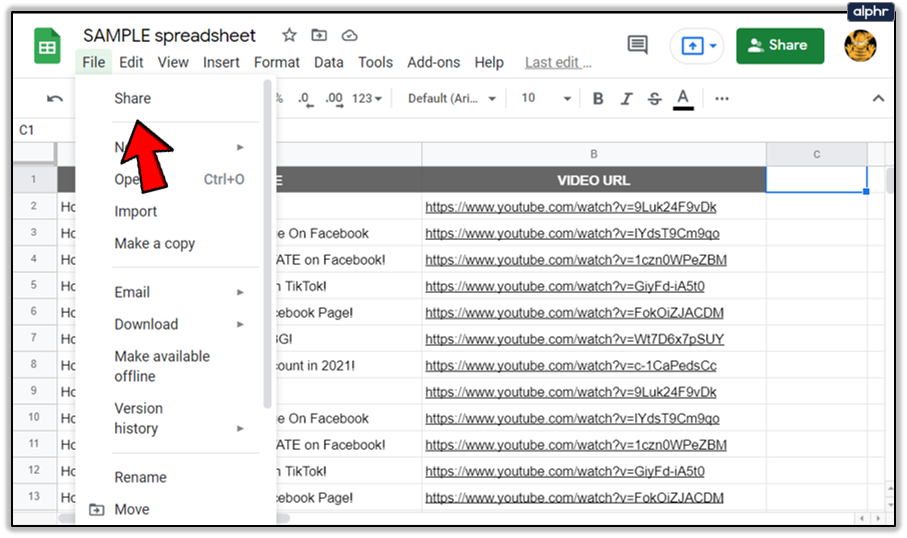The width and height of the screenshot is (907, 538).
Task: Open the Insert menu
Action: (x=221, y=62)
